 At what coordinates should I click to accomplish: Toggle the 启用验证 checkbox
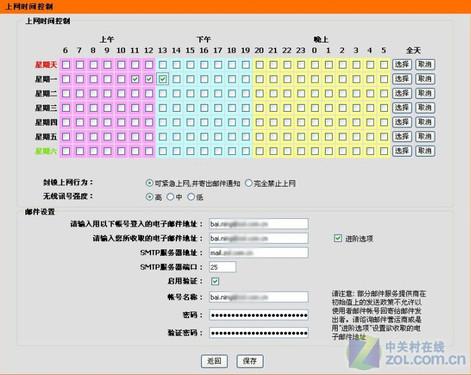pos(215,281)
